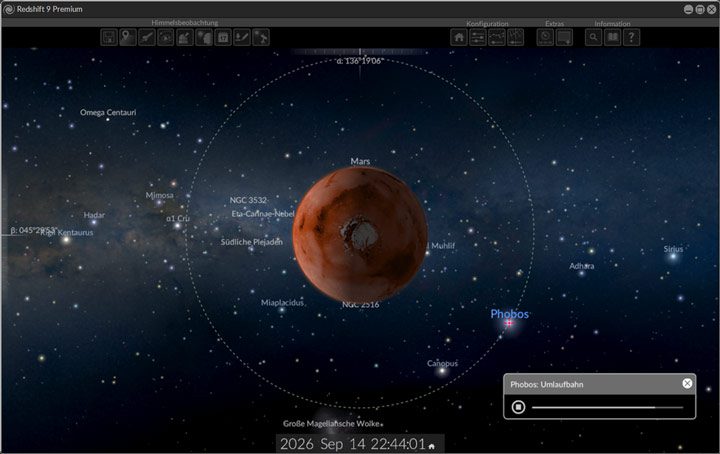Click the location pin icon in the toolbar

pos(128,37)
